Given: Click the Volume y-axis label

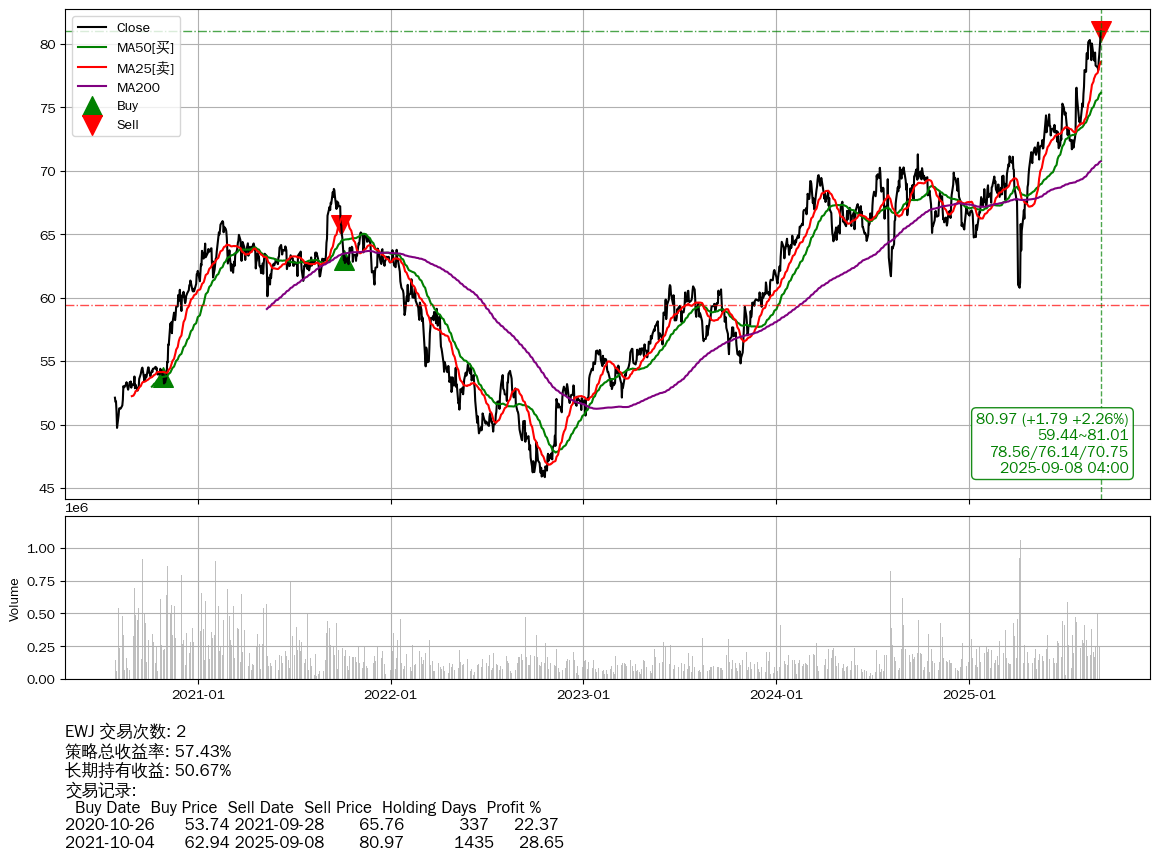Looking at the screenshot, I should coord(14,599).
